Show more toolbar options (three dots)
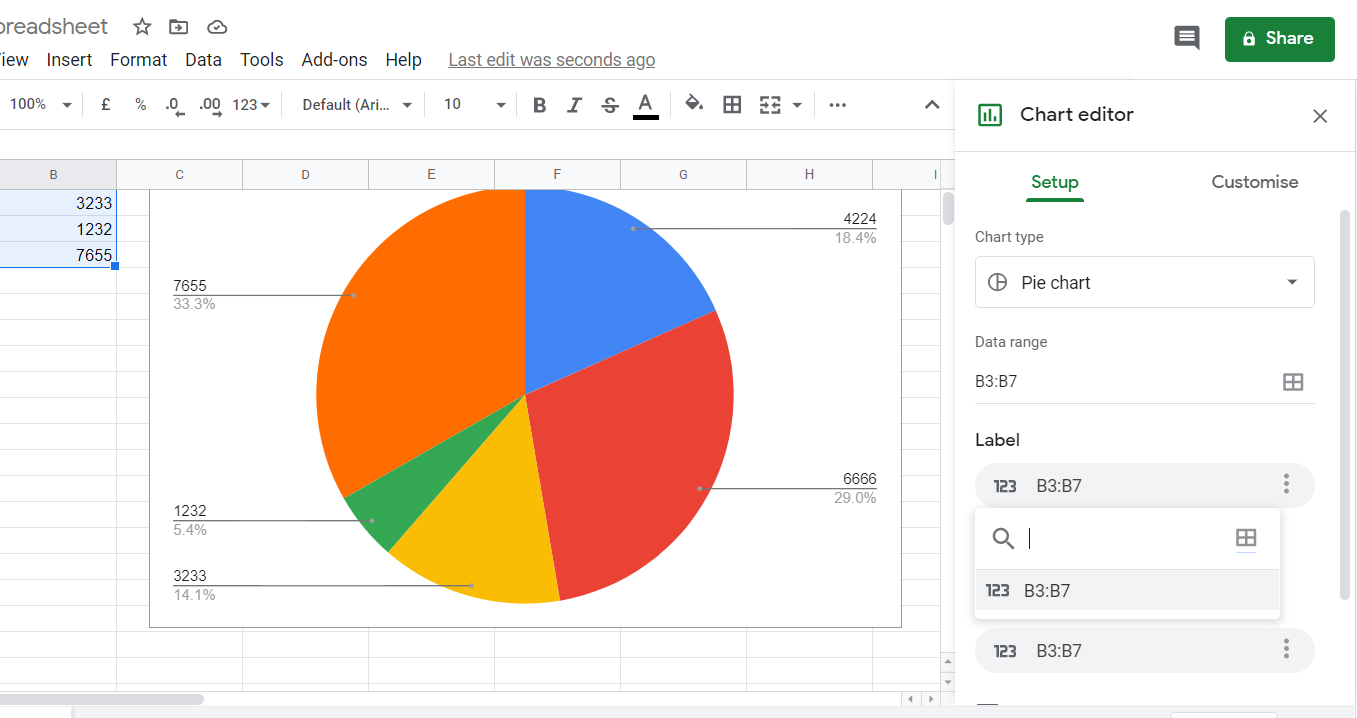The height and width of the screenshot is (718, 1357). [x=838, y=104]
